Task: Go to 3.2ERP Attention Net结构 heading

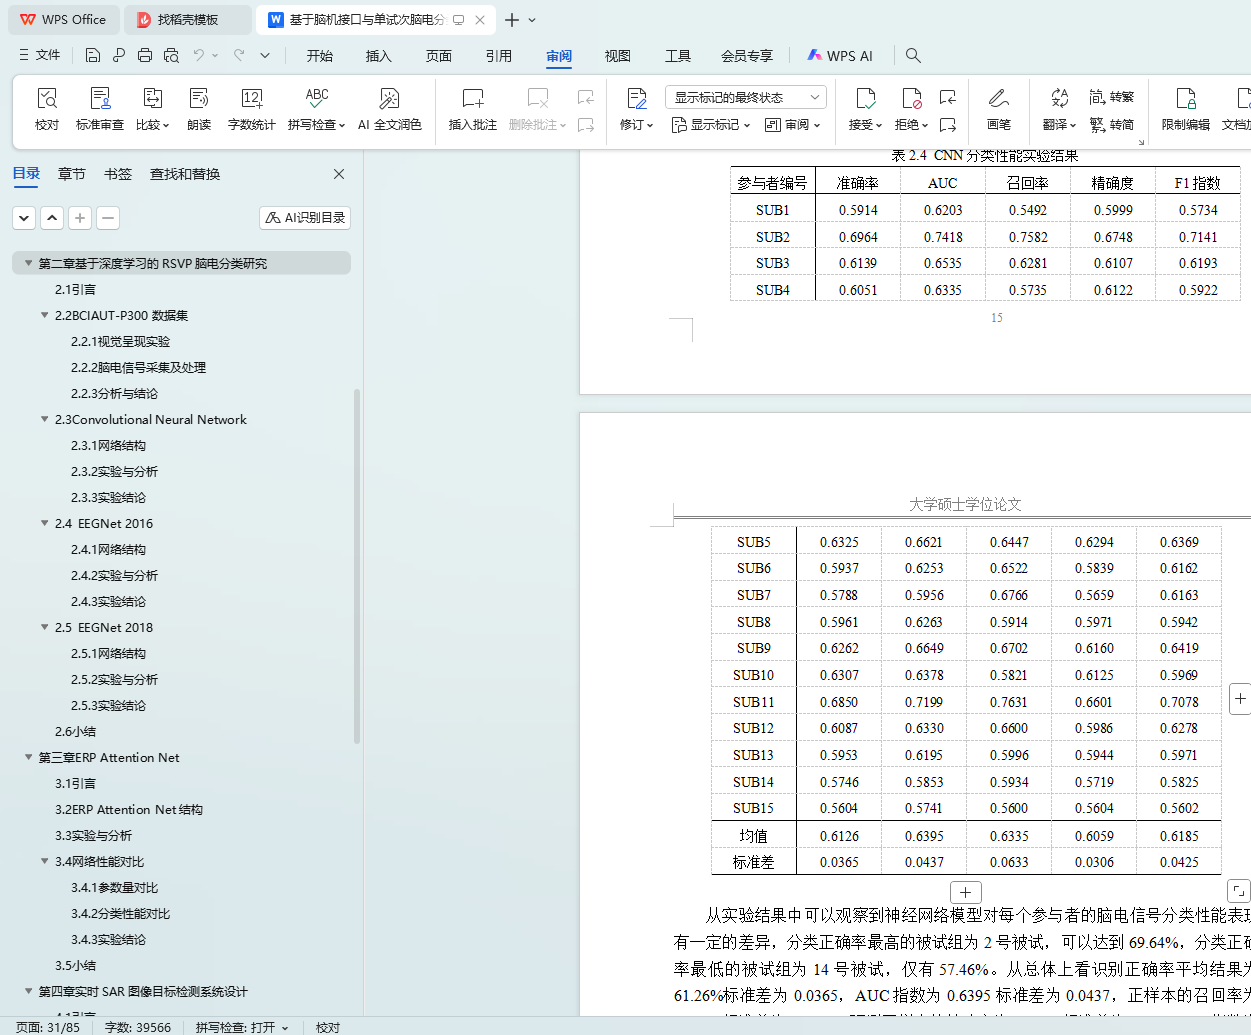Action: [129, 809]
